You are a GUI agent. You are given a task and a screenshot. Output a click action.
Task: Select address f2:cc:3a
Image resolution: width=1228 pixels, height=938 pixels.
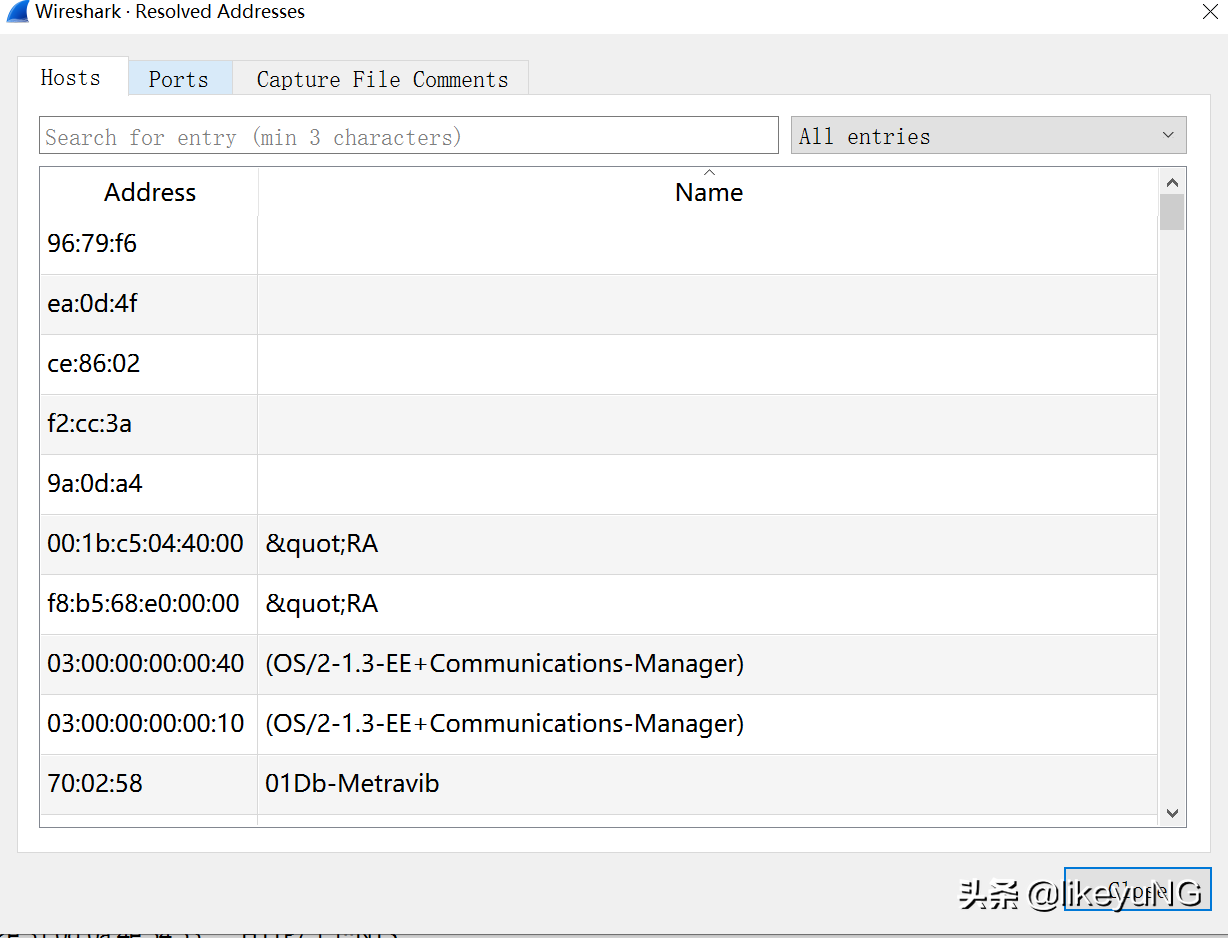[90, 424]
